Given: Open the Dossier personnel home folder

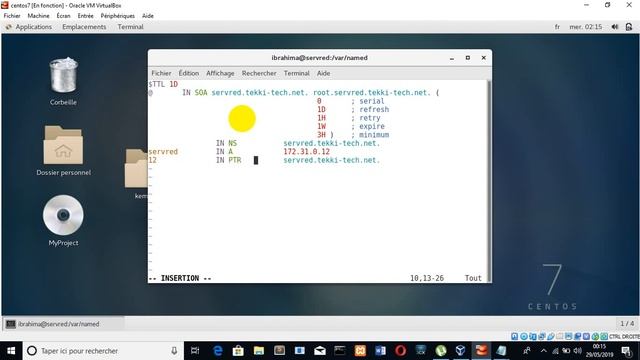Looking at the screenshot, I should pos(63,145).
